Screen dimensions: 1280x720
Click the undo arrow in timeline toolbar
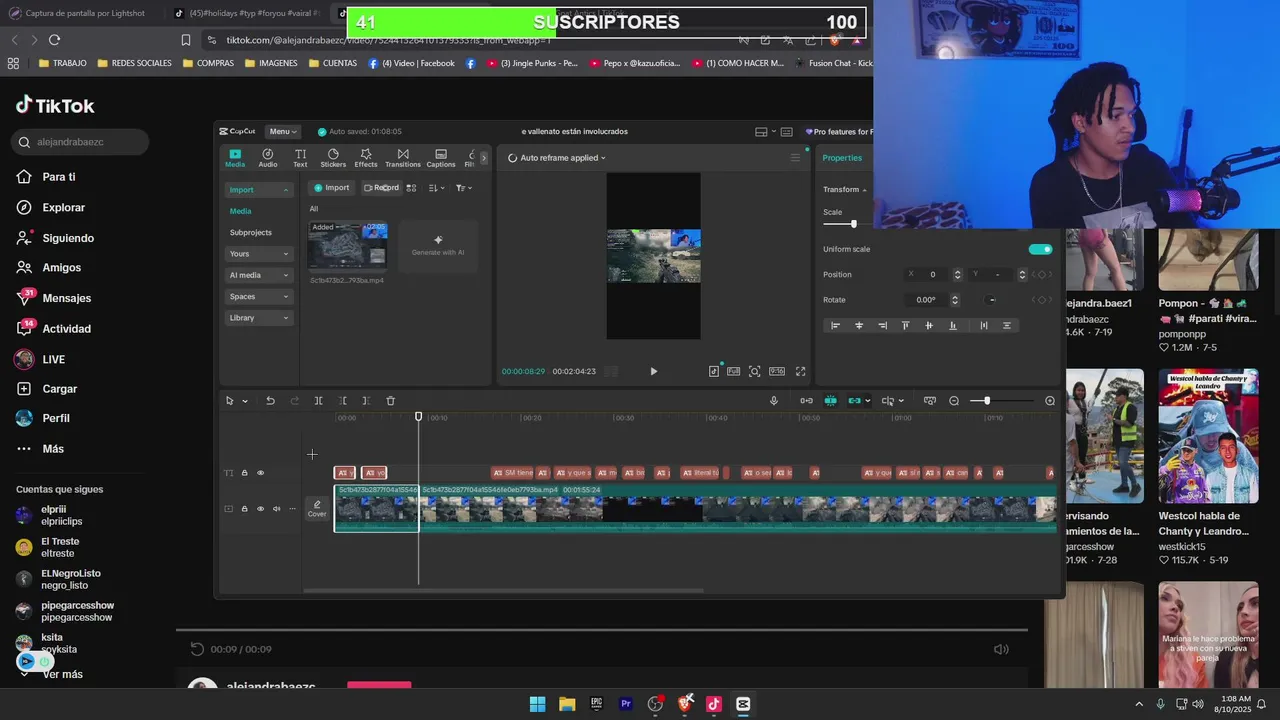[x=270, y=401]
